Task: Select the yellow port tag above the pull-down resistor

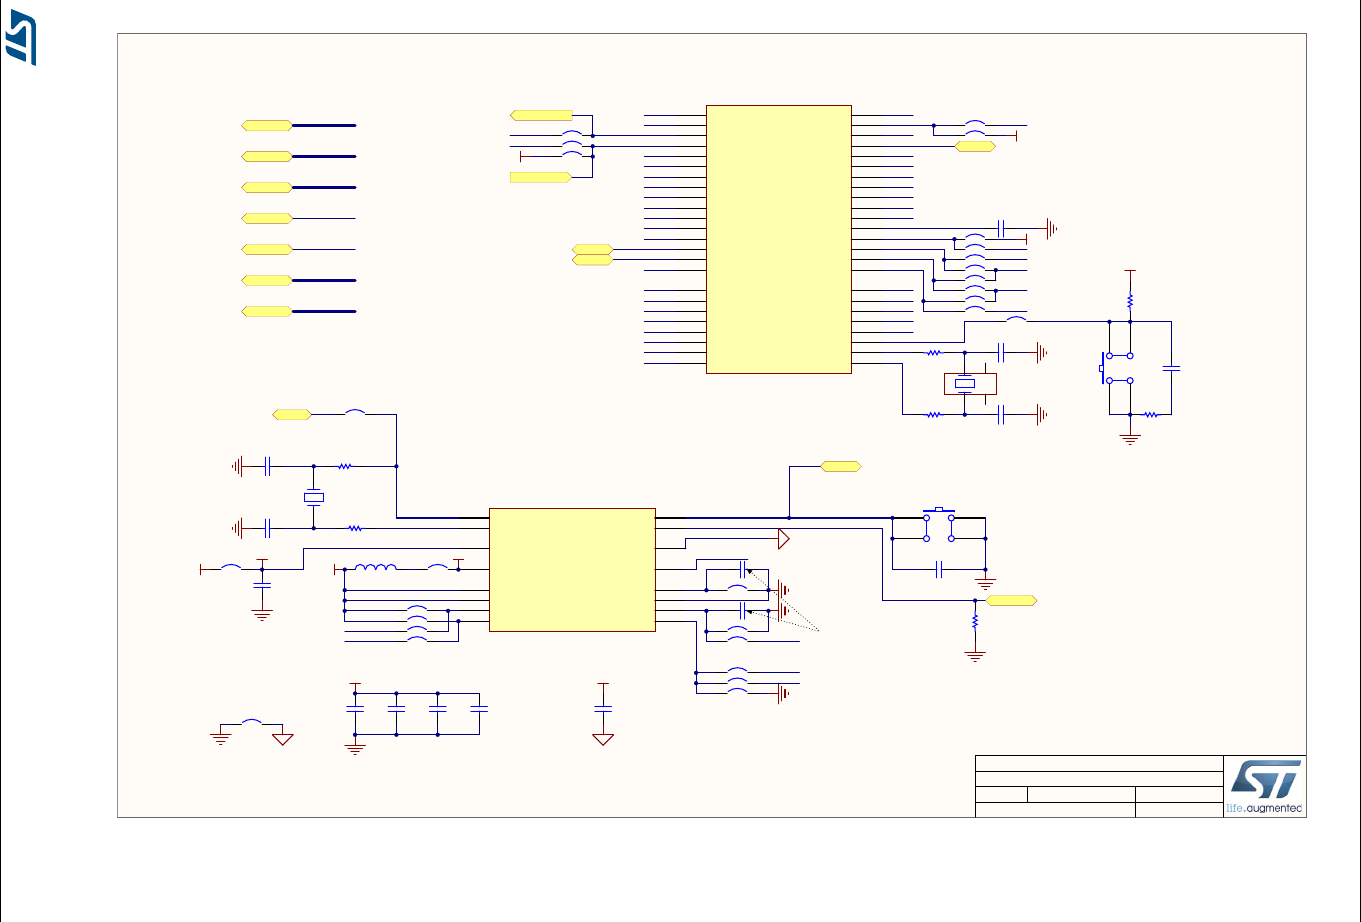Action: [x=1011, y=600]
